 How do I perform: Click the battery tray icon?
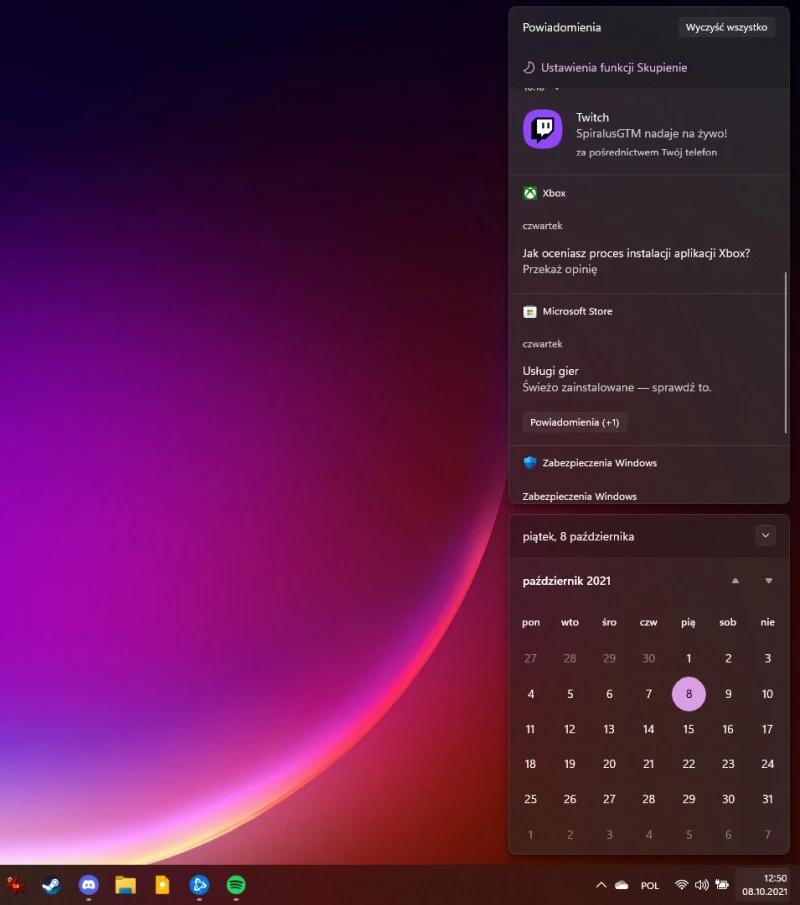[x=721, y=885]
